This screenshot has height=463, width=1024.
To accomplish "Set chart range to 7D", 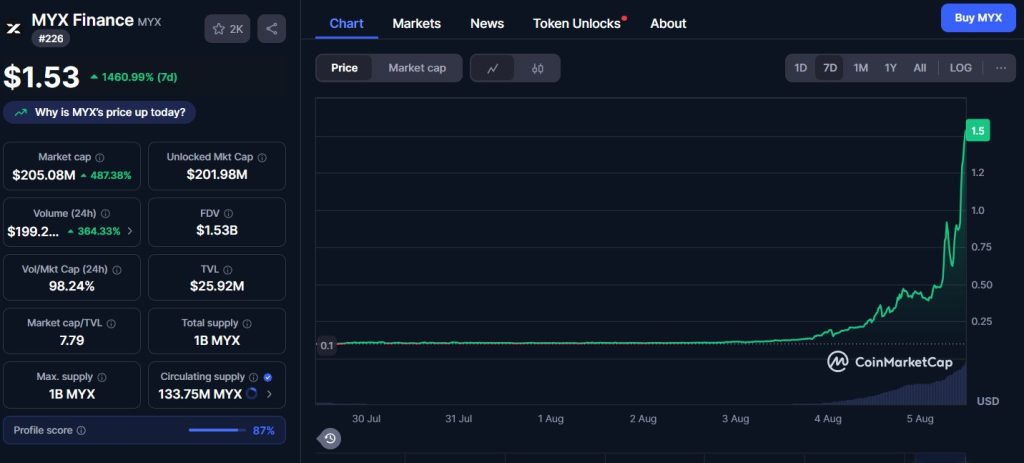I will 829,68.
